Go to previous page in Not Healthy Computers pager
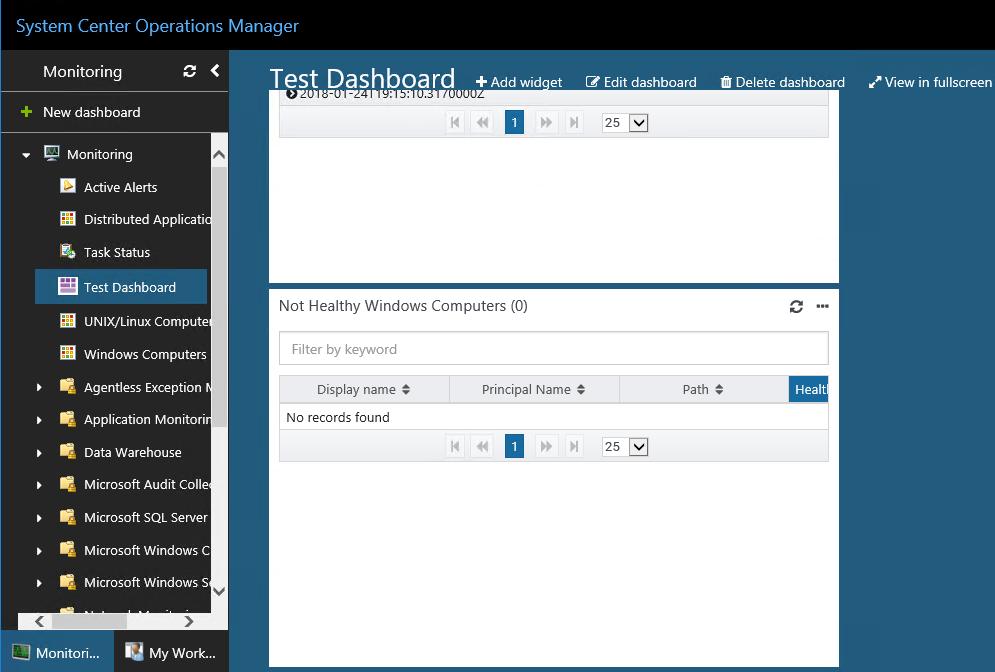 click(483, 446)
